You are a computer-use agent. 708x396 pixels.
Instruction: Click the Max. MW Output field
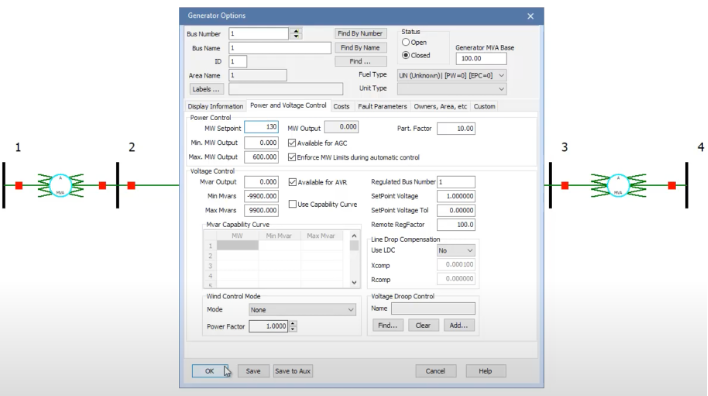pyautogui.click(x=261, y=157)
